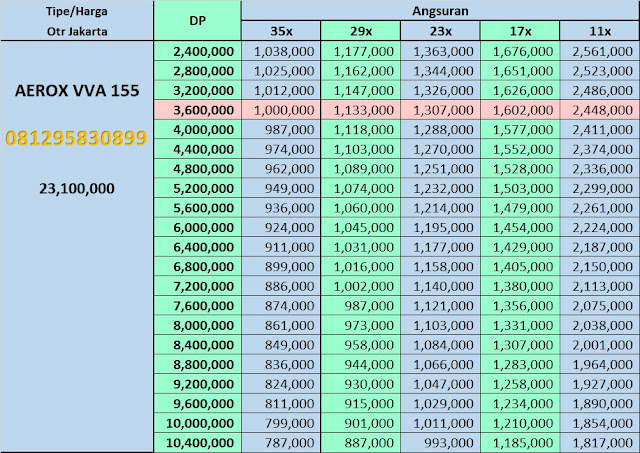Screen dimensions: 640x453
Task: Click DP cell 9,200,000
Action: click(198, 384)
